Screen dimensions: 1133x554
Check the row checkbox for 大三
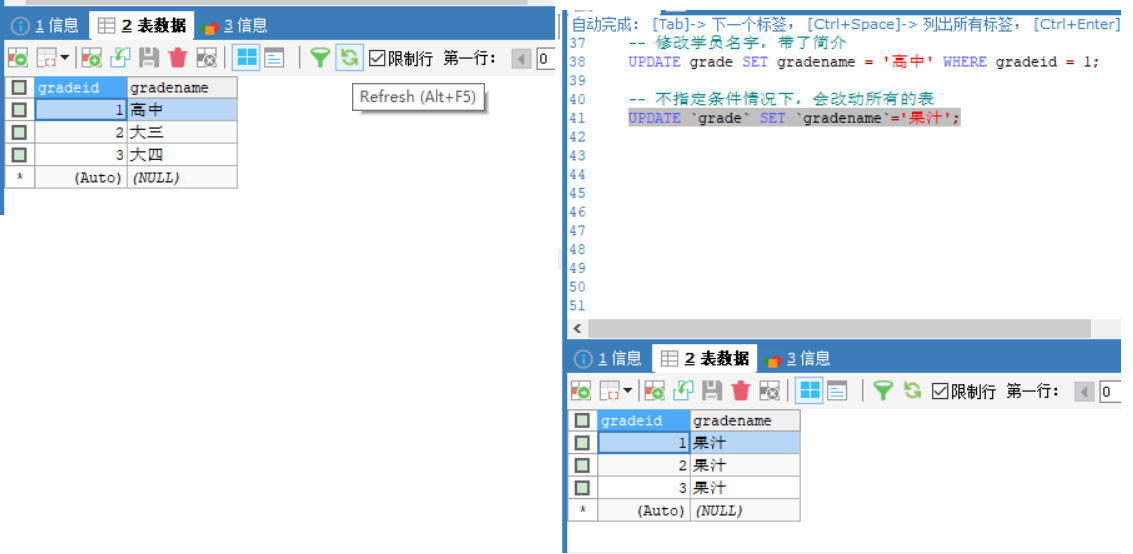(x=19, y=132)
